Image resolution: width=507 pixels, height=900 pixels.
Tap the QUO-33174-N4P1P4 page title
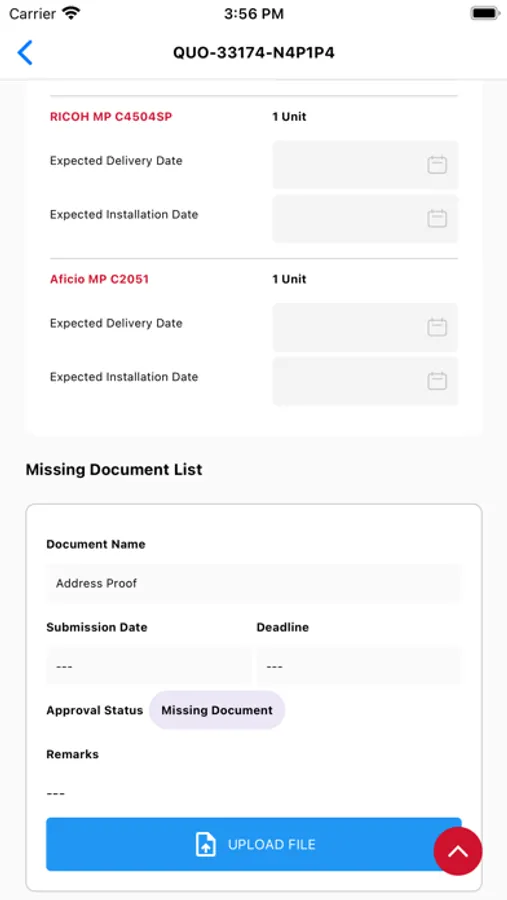pyautogui.click(x=254, y=53)
